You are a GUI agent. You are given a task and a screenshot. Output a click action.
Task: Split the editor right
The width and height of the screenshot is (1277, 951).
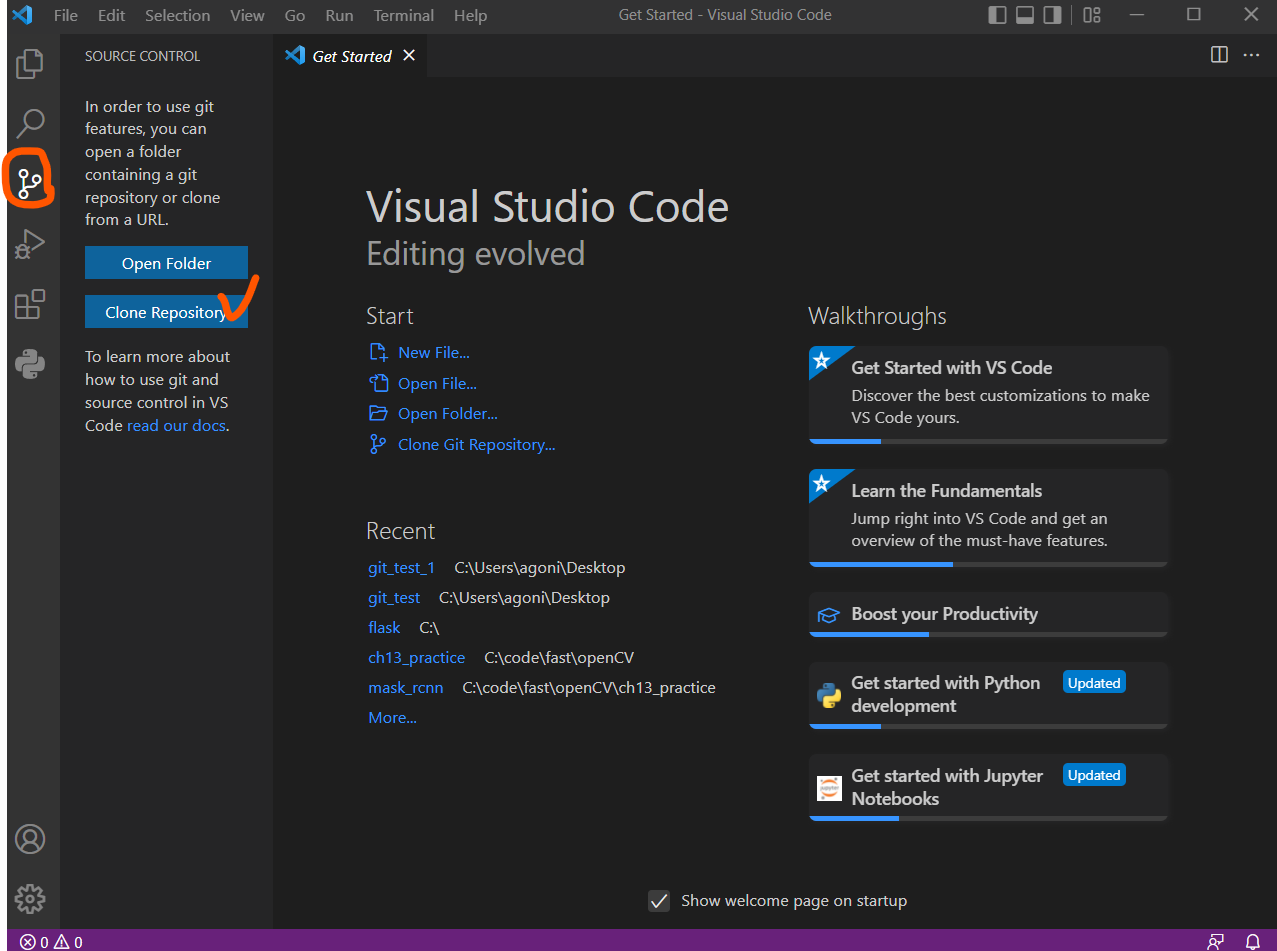pos(1219,55)
